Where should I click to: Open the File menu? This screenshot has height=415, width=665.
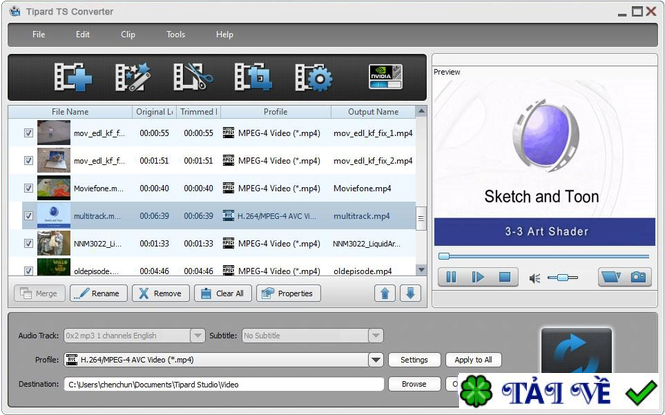tap(39, 34)
